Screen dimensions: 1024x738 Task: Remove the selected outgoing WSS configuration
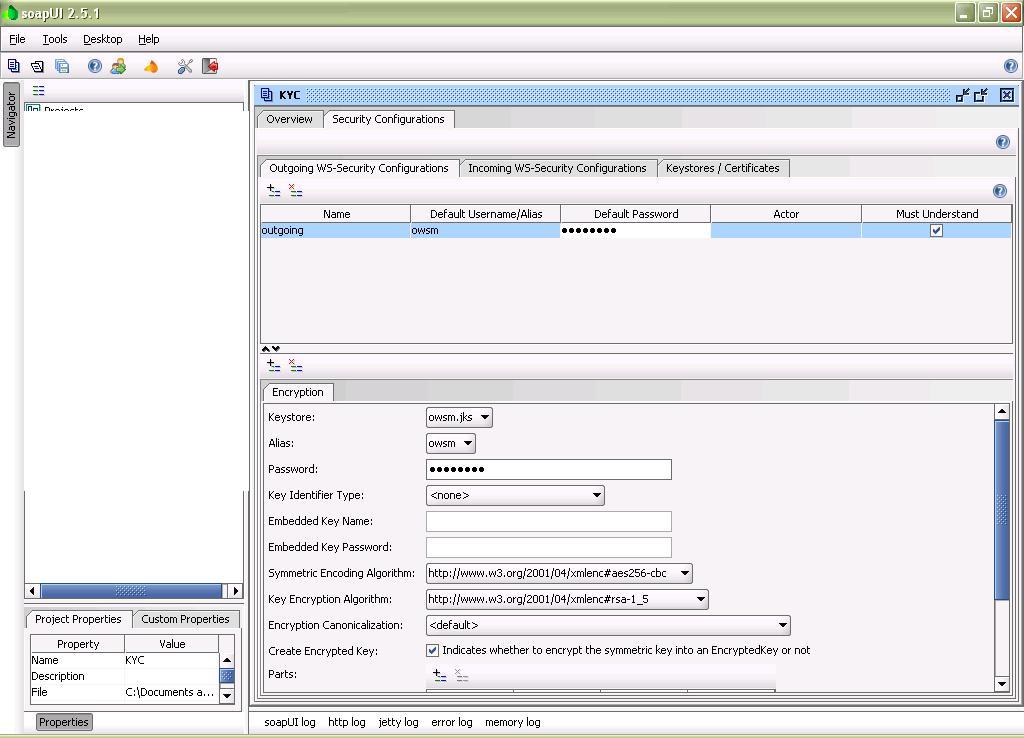(x=295, y=190)
